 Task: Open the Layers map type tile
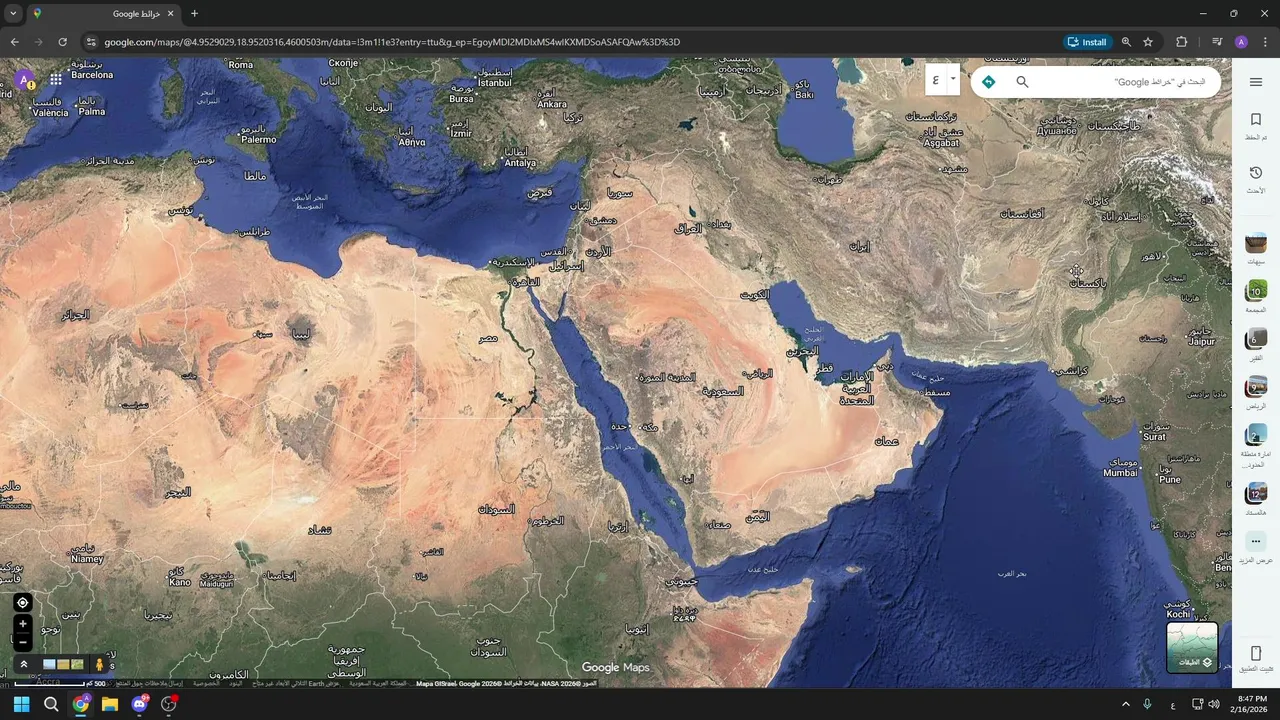(1192, 647)
